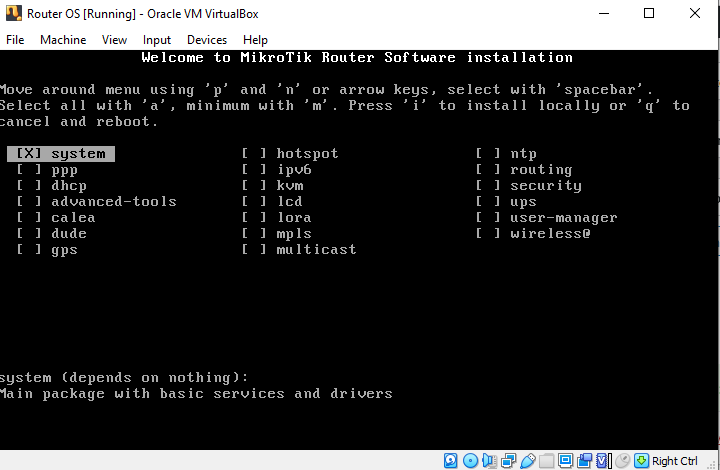Click the window resize grip in status bar
Screen dimensions: 720x470
[x=711, y=464]
